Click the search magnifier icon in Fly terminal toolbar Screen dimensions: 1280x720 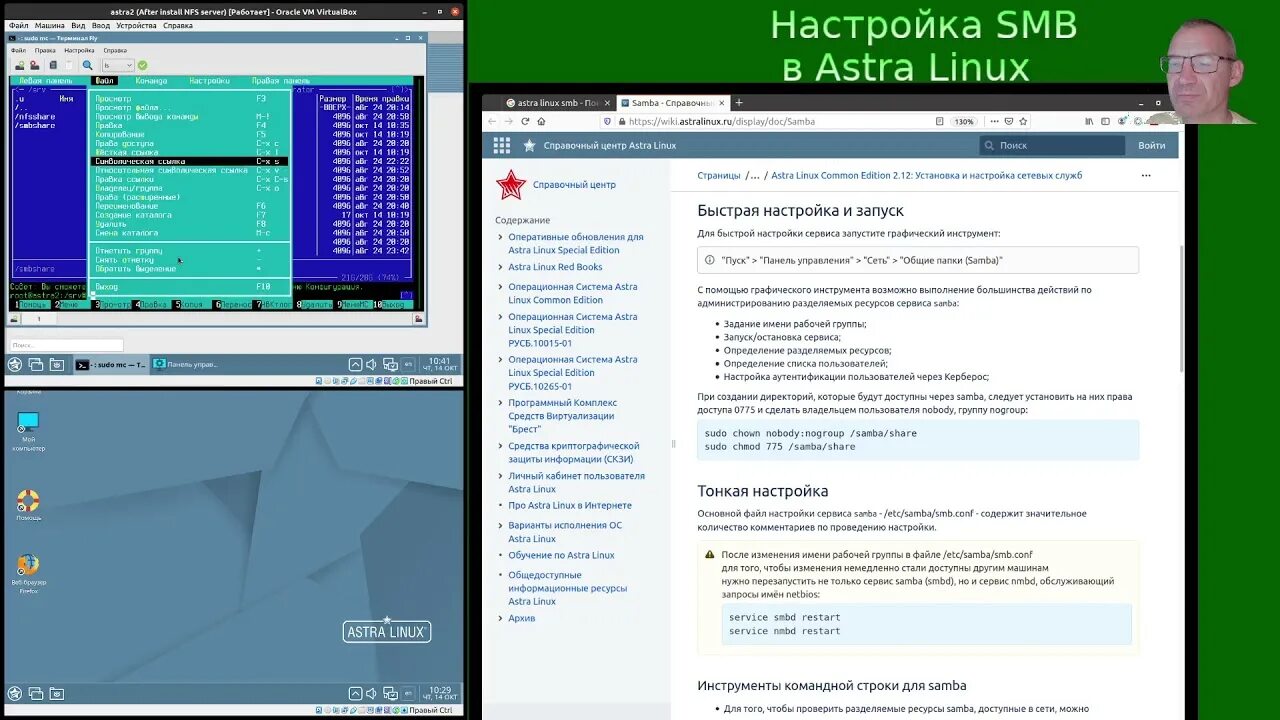(88, 65)
